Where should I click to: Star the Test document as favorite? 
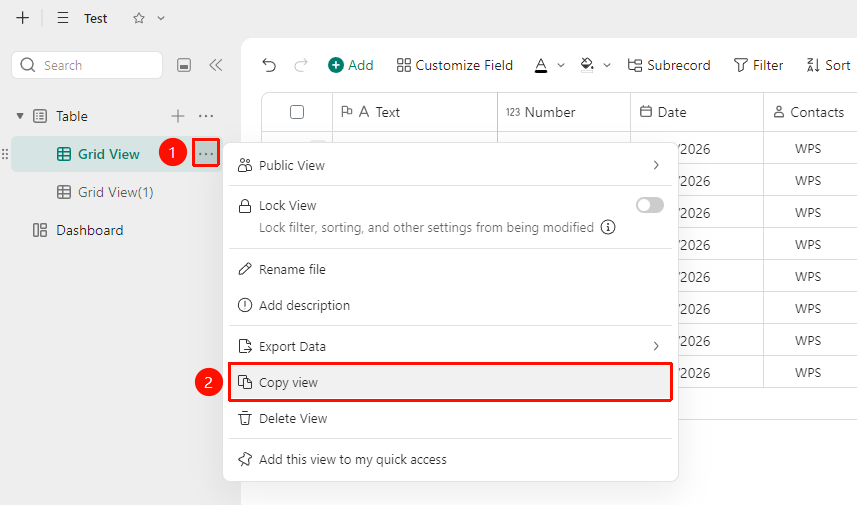point(139,18)
